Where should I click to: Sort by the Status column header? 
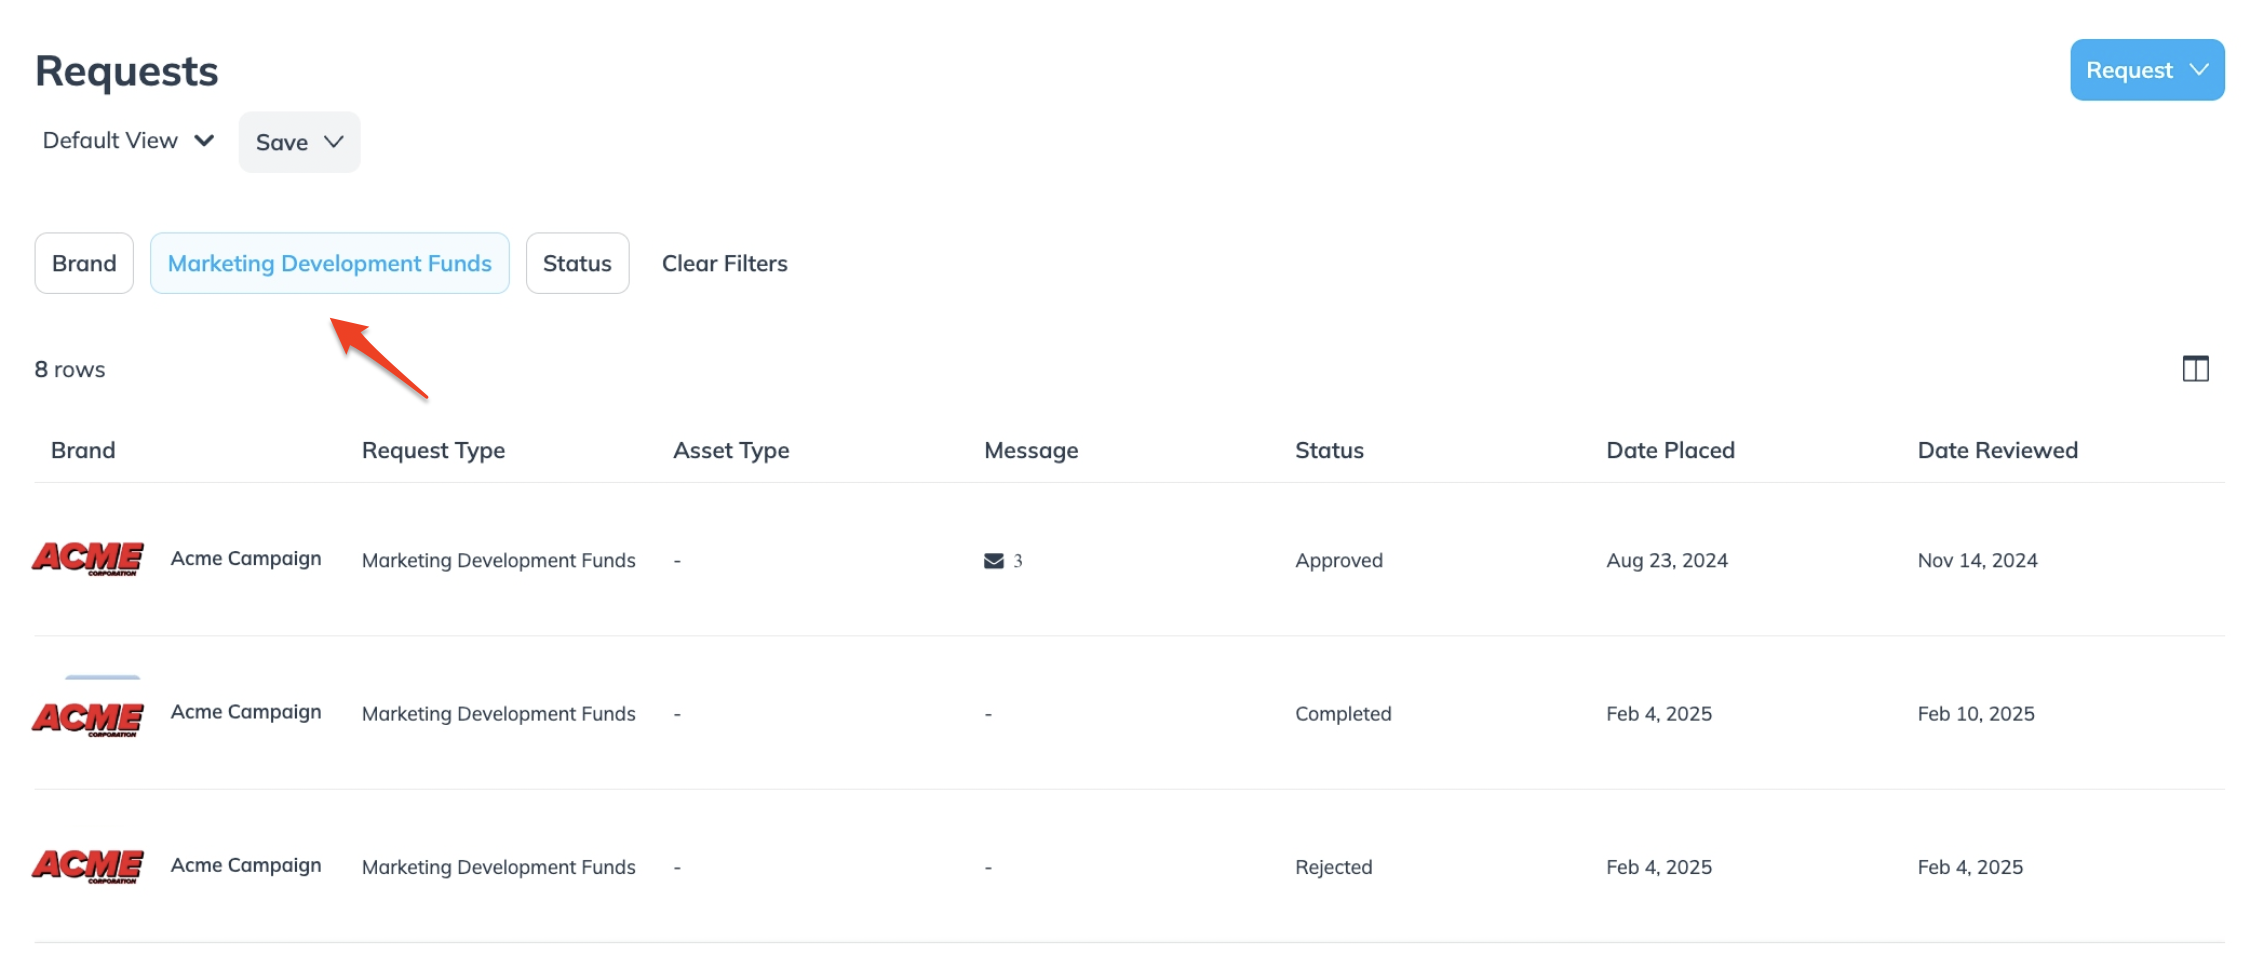1329,450
